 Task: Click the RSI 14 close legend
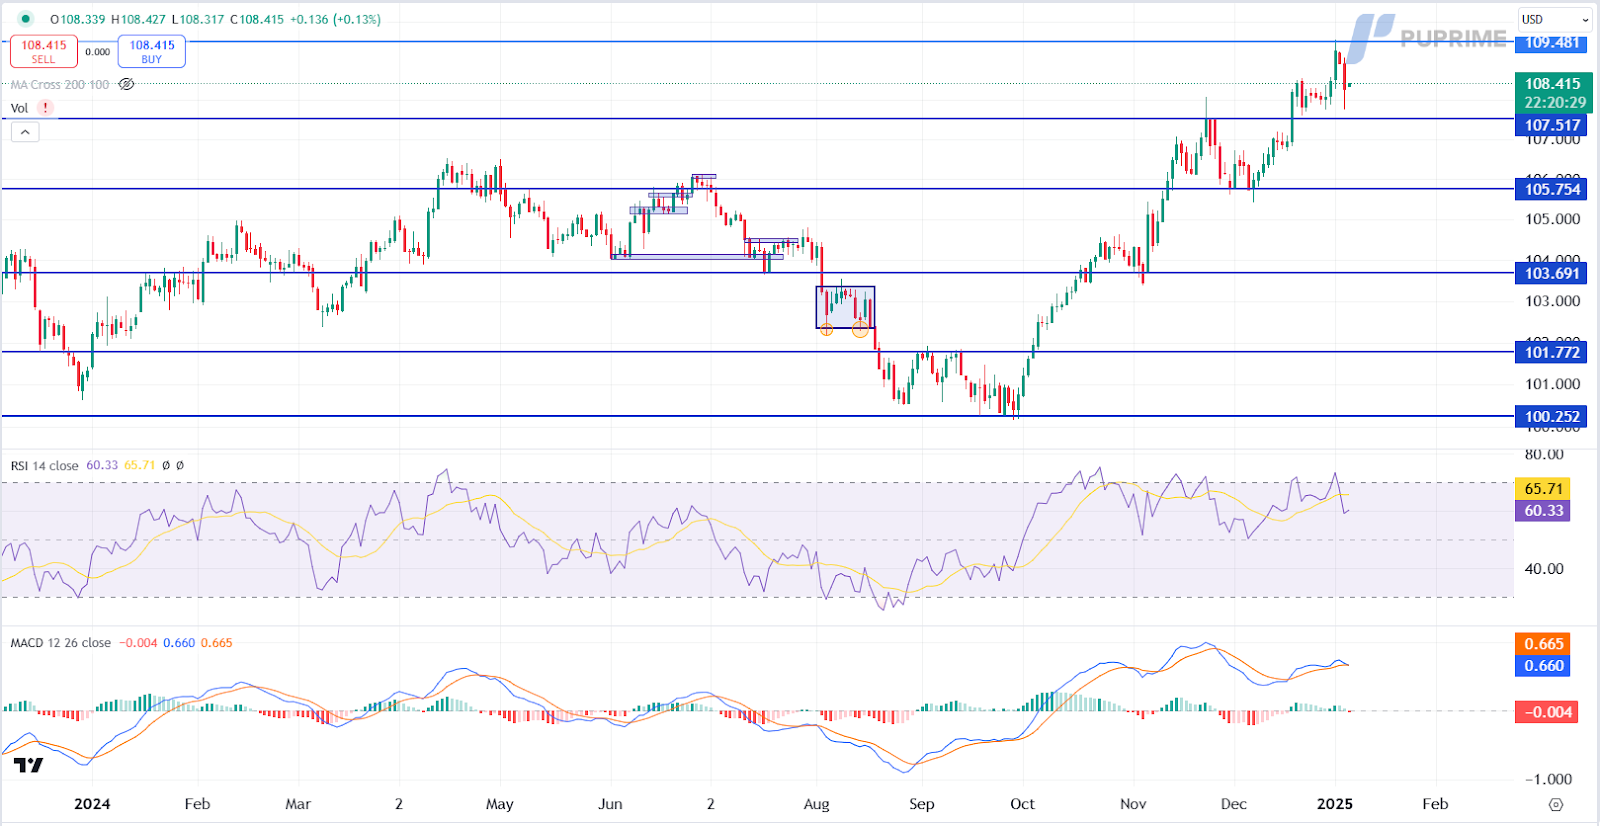pyautogui.click(x=44, y=466)
